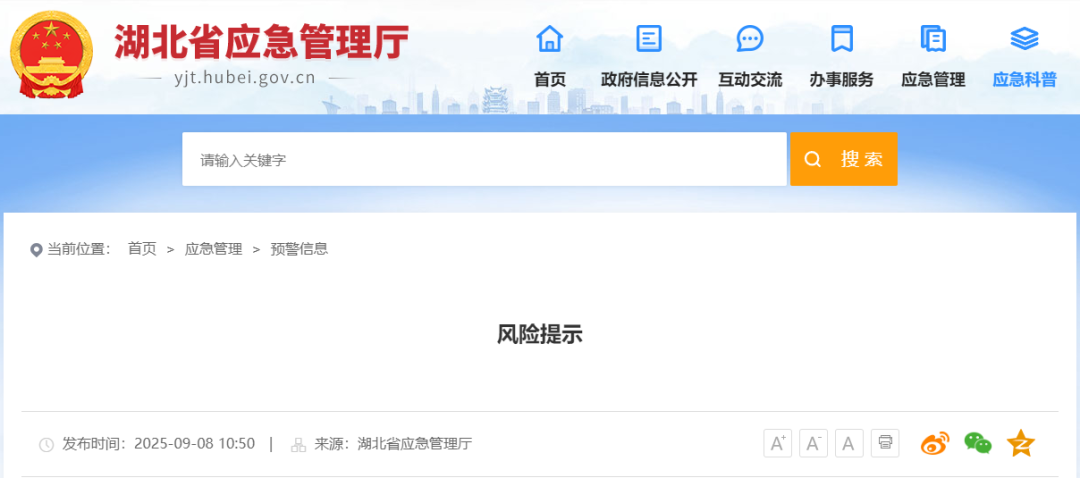1080x478 pixels.
Task: Share to QQ Zone star icon
Action: pyautogui.click(x=1020, y=443)
